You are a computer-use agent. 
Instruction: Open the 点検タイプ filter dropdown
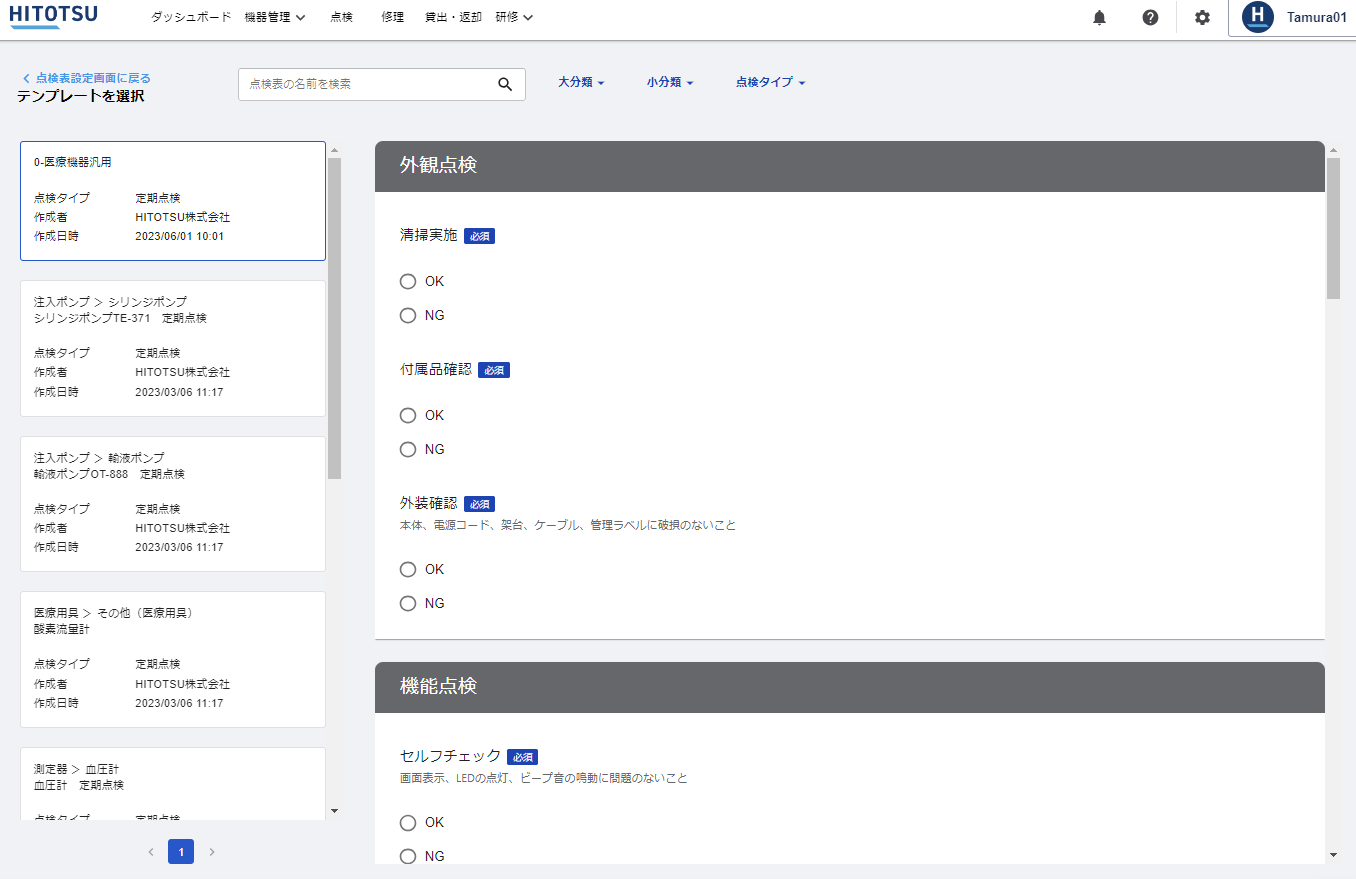click(x=770, y=82)
